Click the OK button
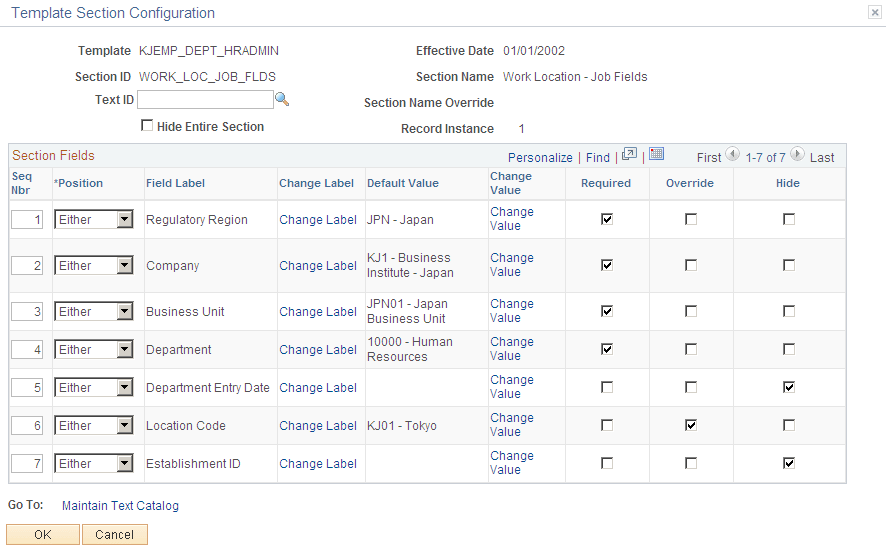This screenshot has height=551, width=886. click(43, 535)
